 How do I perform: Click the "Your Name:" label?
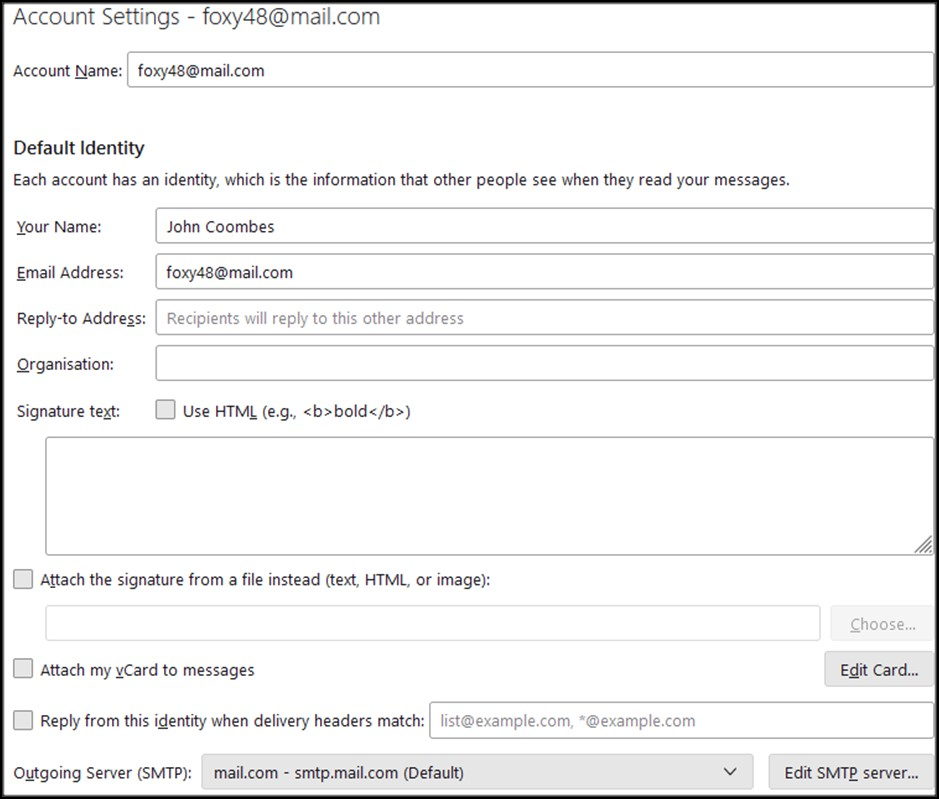click(59, 227)
